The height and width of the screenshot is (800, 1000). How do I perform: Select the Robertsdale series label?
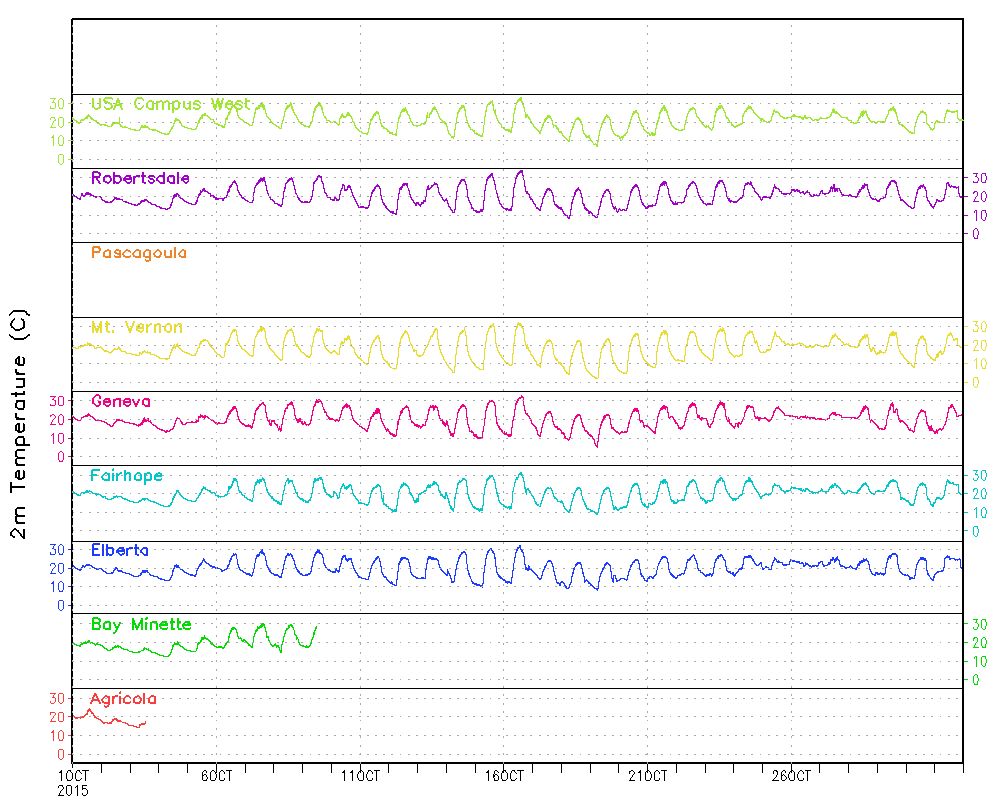pyautogui.click(x=140, y=178)
